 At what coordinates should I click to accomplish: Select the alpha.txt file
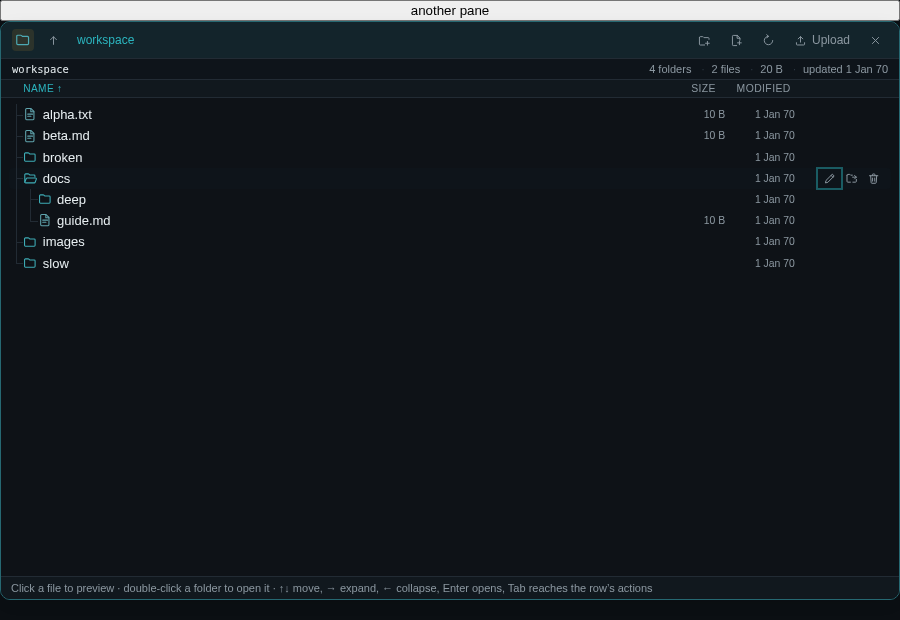[450, 114]
